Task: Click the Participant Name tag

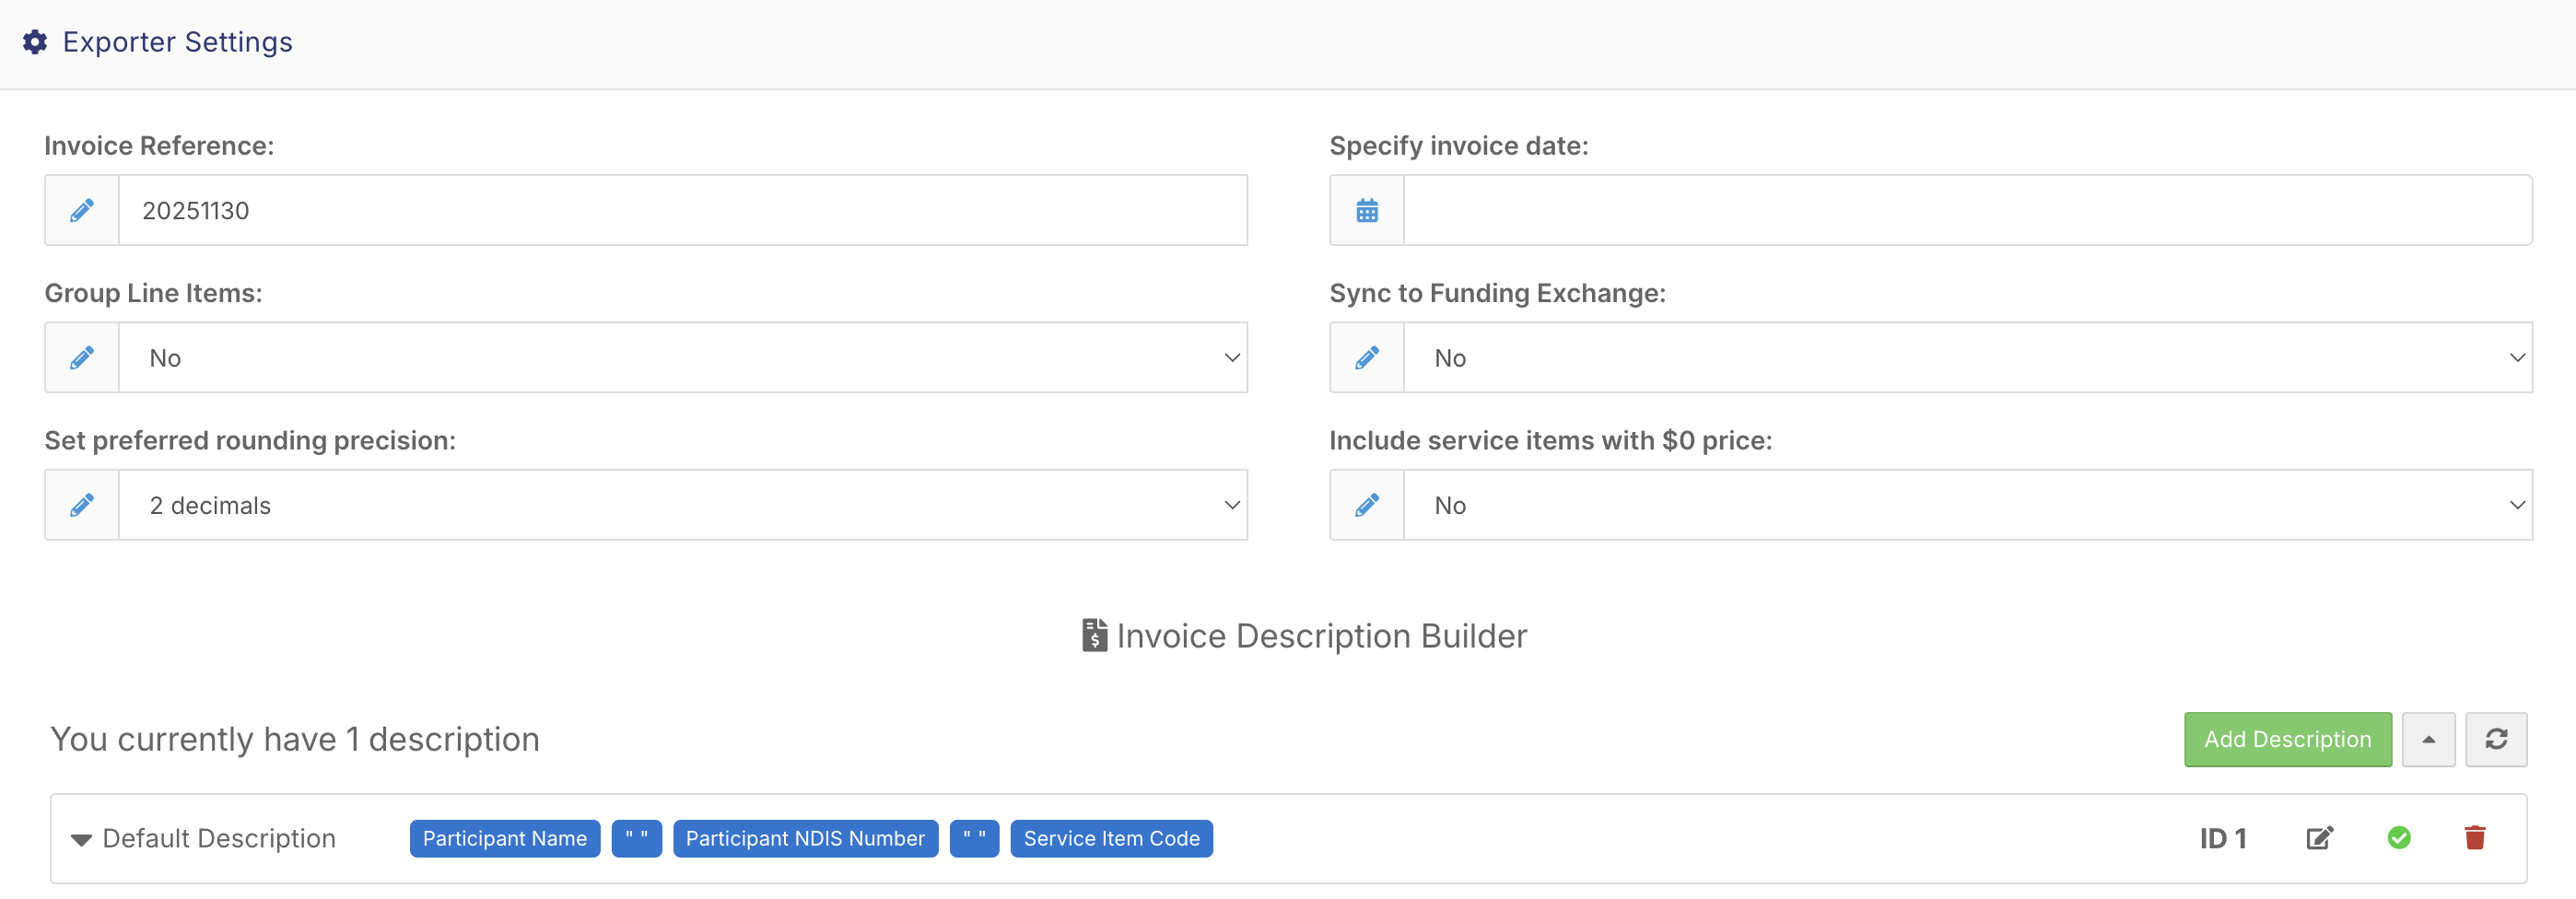Action: click(x=505, y=838)
